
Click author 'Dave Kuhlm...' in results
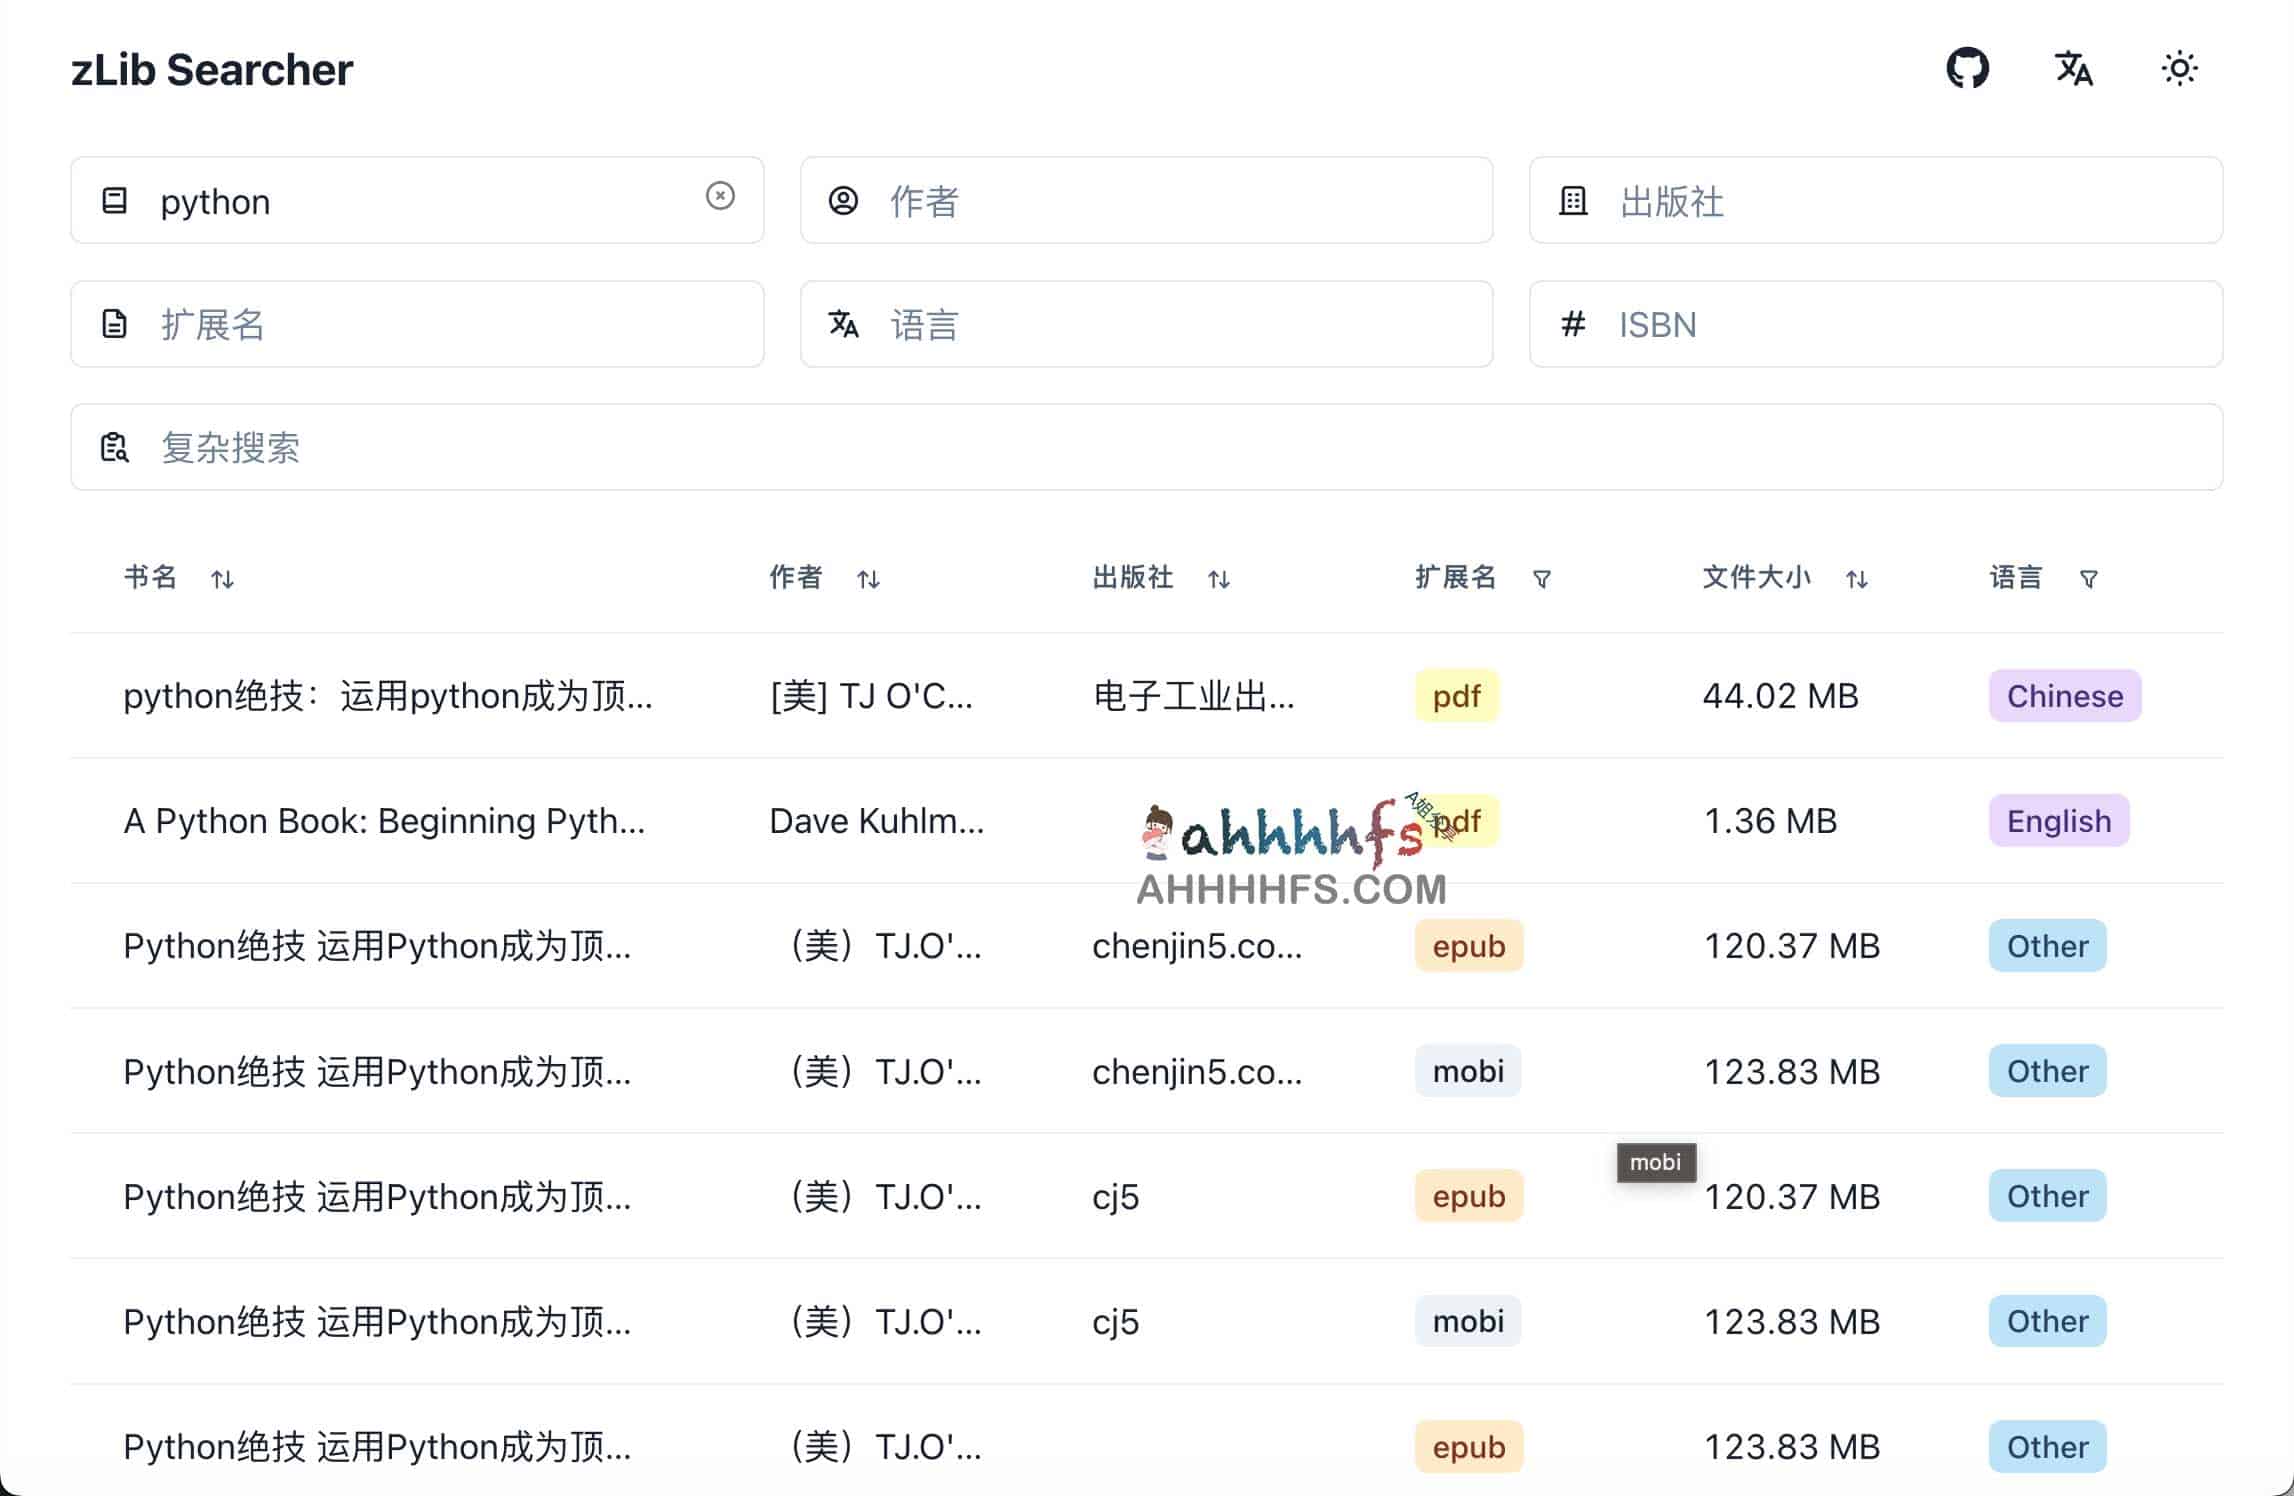pos(878,820)
